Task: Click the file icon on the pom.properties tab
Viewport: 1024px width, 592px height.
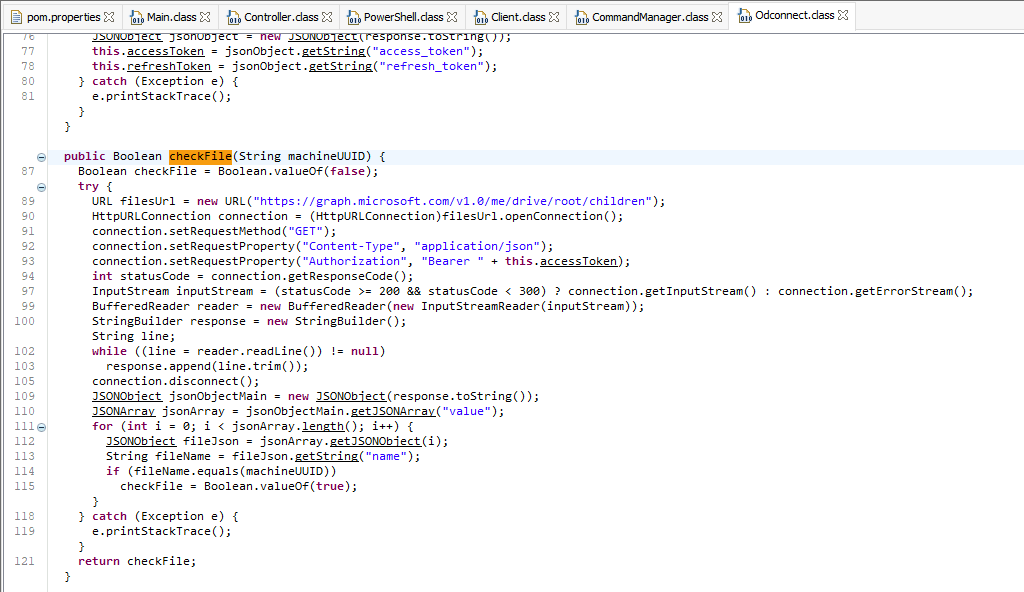Action: coord(17,16)
